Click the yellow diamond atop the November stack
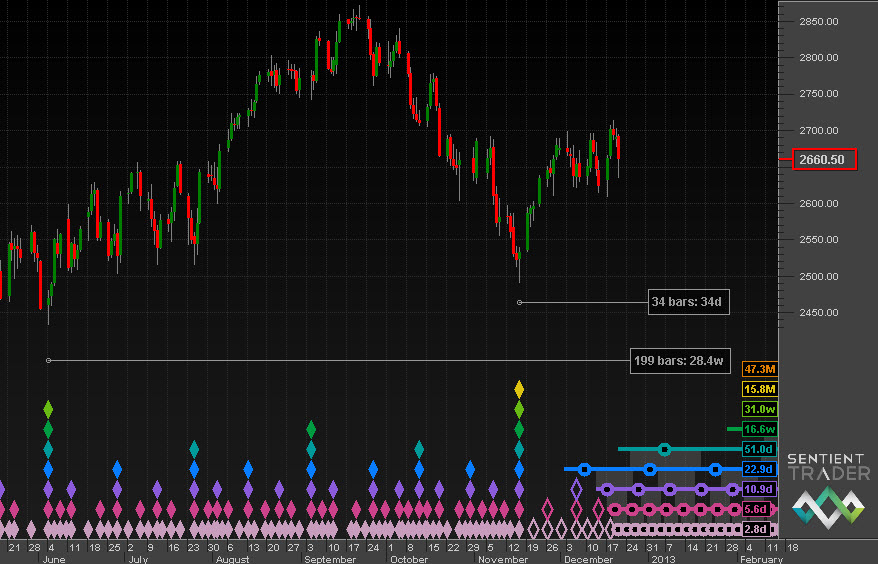 pos(518,388)
